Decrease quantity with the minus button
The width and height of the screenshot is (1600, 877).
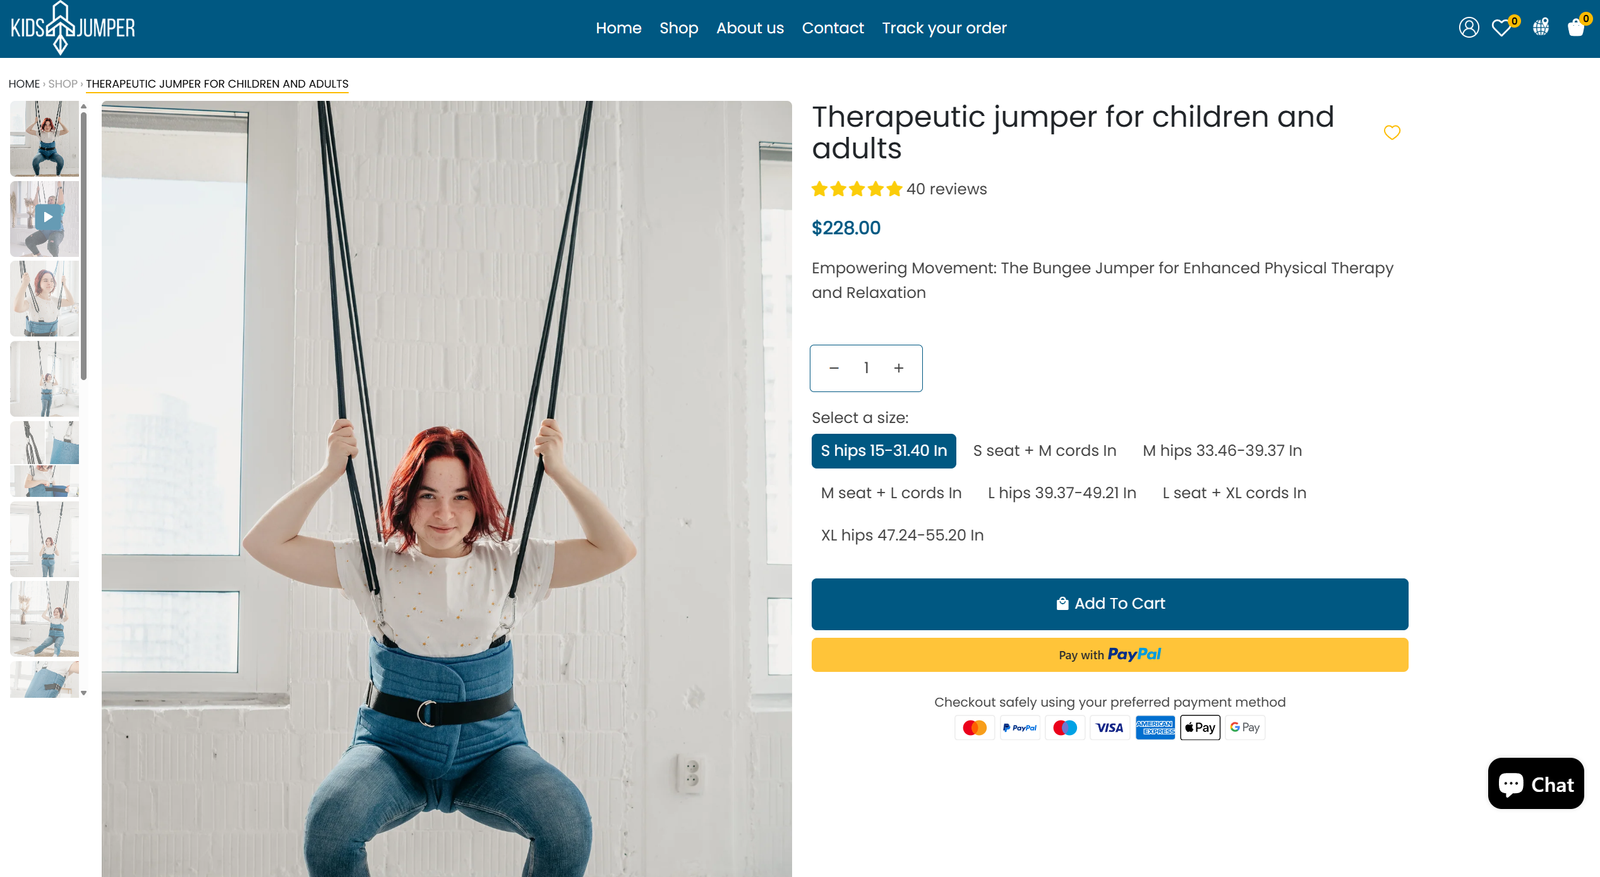click(834, 368)
